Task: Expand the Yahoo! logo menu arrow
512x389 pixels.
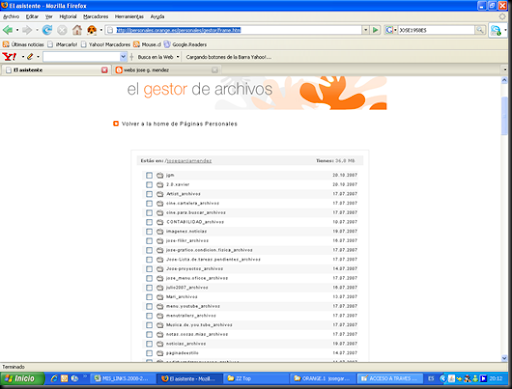Action: pos(23,57)
